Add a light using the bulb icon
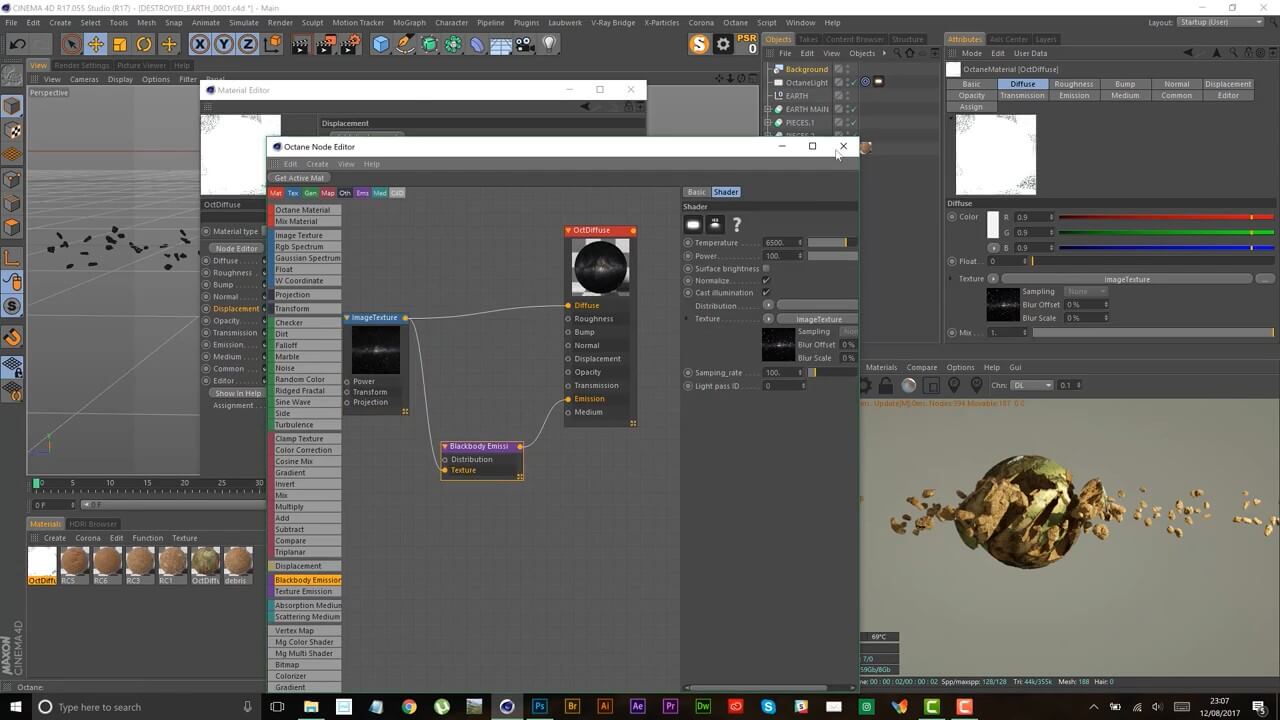 click(549, 44)
